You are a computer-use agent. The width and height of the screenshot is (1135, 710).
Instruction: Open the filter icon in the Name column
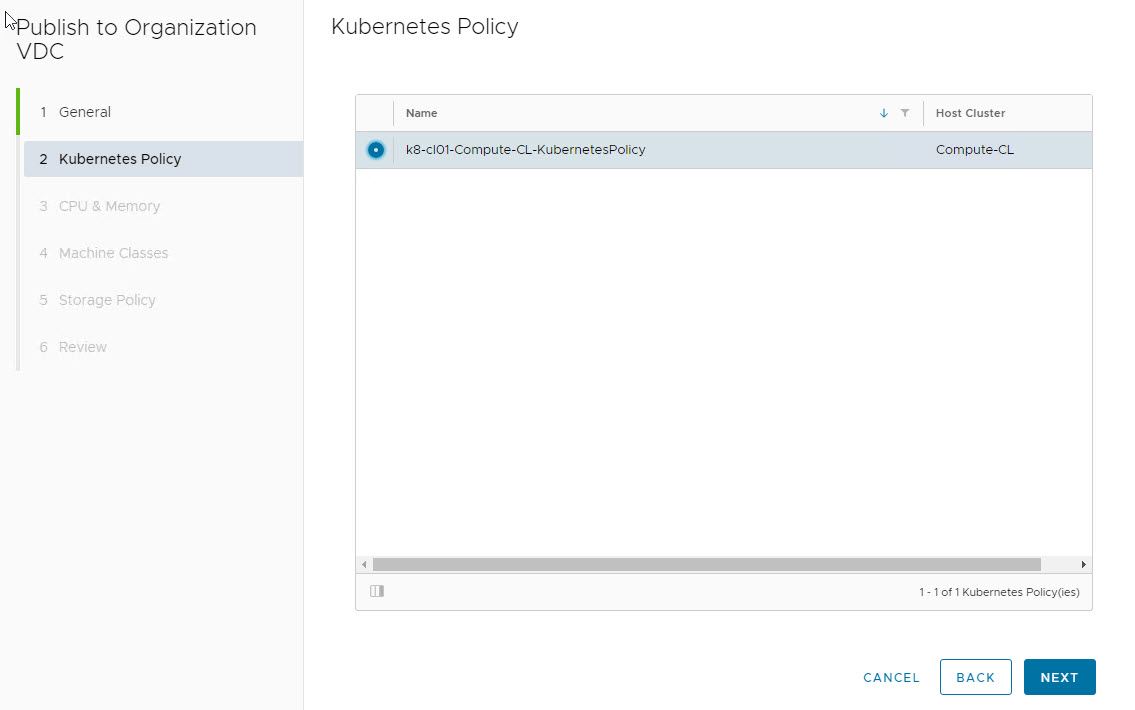pos(905,113)
